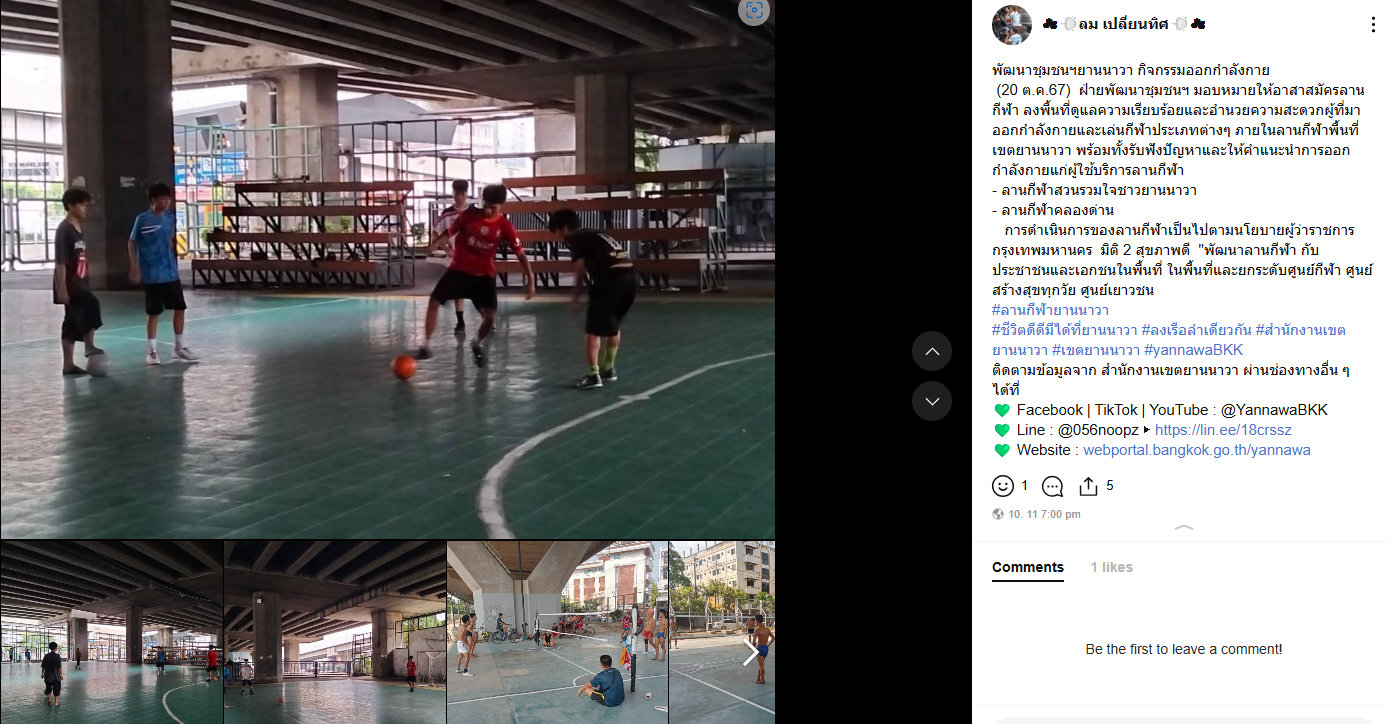This screenshot has width=1388, height=724.
Task: Collapse the post text with small caret
Action: (1183, 527)
